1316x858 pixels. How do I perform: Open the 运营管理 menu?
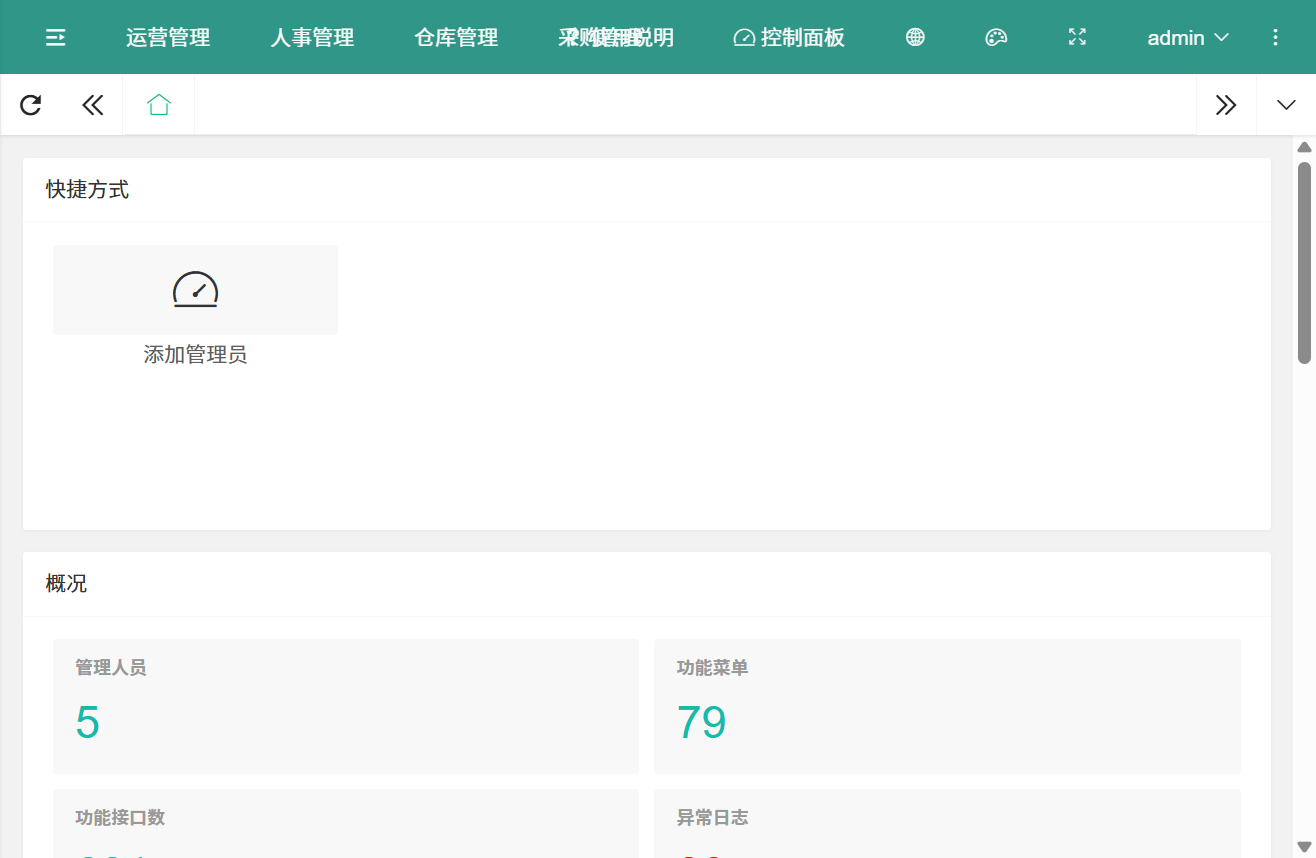(x=168, y=38)
